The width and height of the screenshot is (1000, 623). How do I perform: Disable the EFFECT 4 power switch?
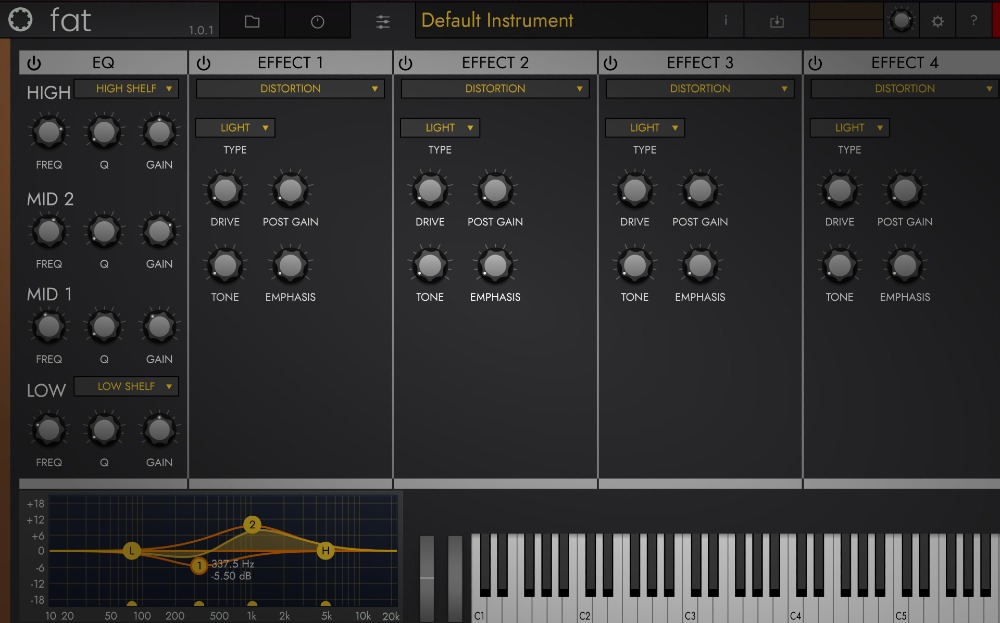(x=815, y=62)
